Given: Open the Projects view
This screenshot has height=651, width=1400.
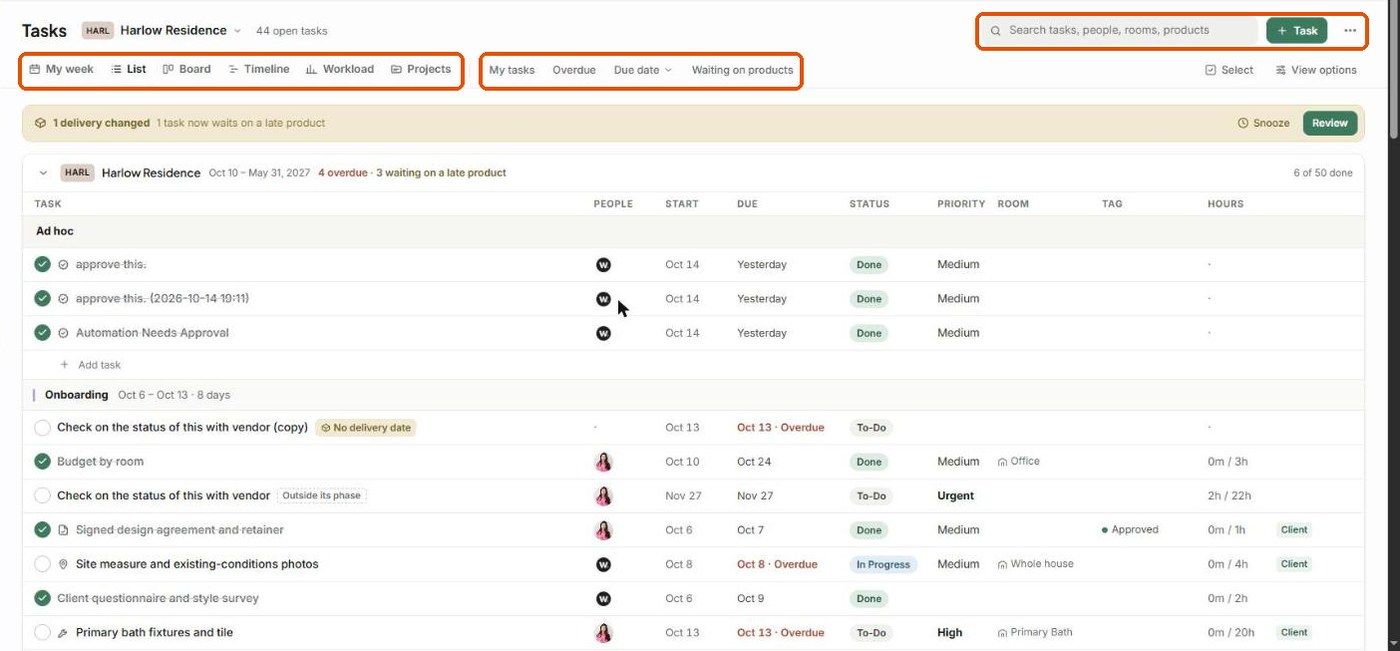Looking at the screenshot, I should 420,69.
